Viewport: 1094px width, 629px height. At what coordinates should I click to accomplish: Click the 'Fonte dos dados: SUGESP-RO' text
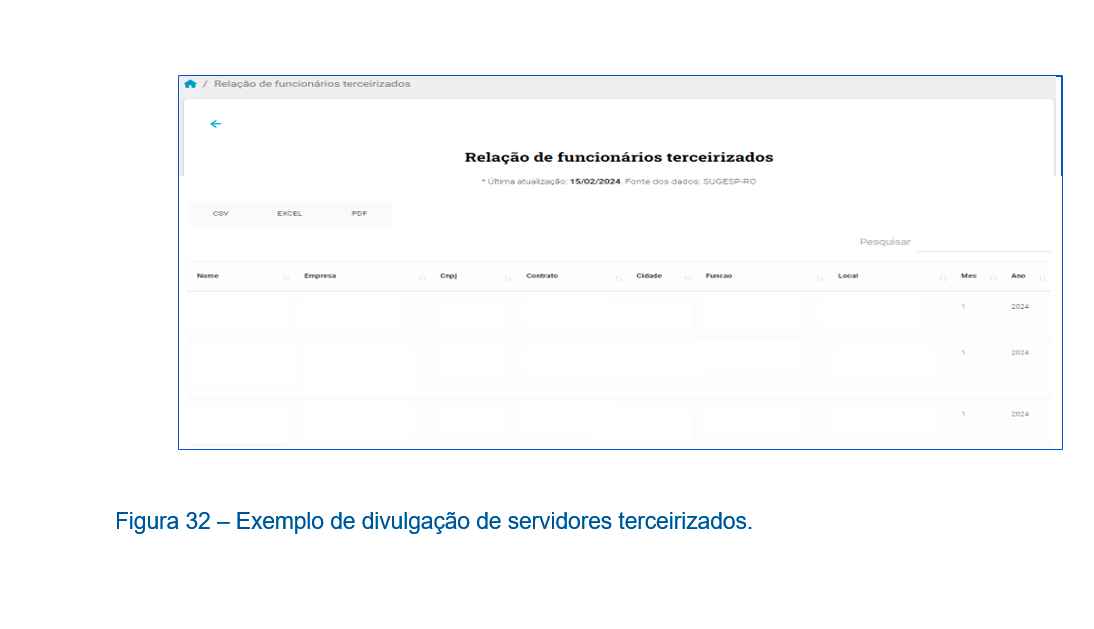point(691,181)
